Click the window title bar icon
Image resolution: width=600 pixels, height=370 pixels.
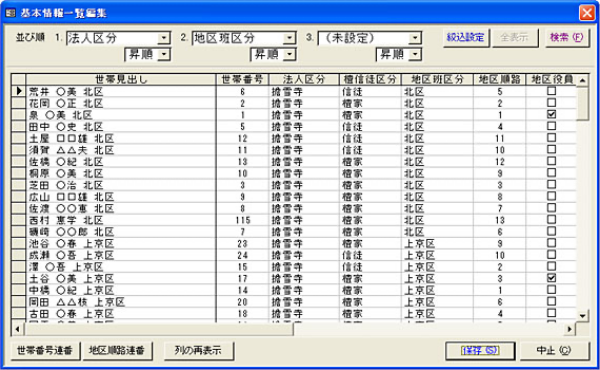[x=10, y=13]
